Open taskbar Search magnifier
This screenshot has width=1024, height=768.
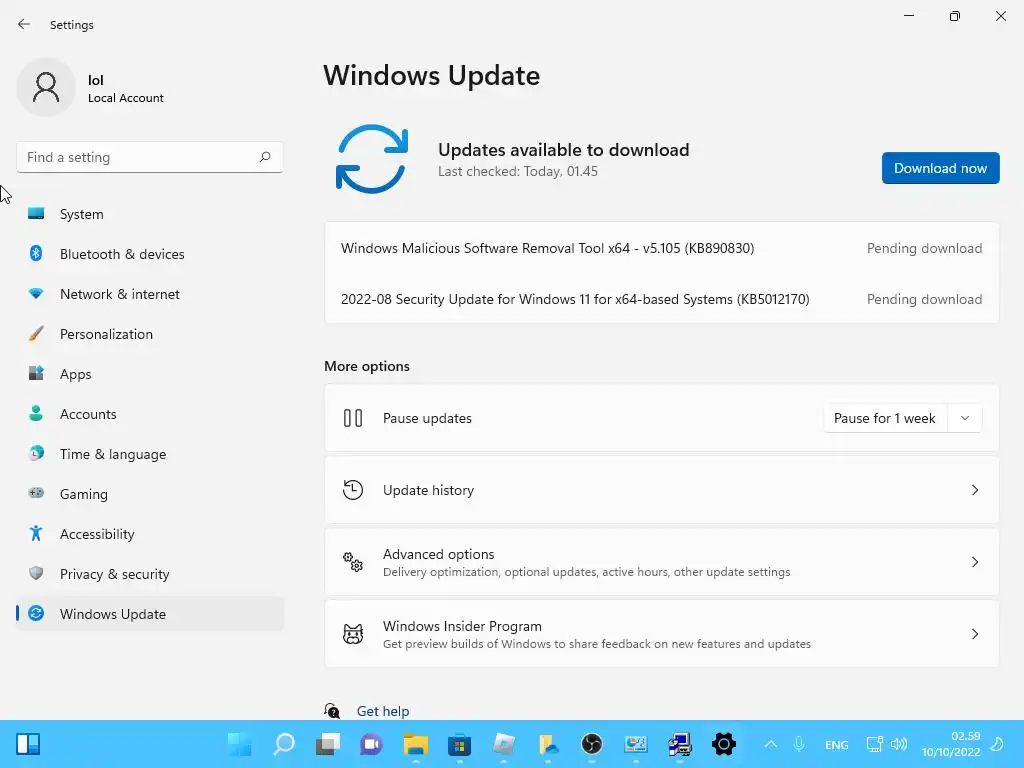click(x=284, y=744)
